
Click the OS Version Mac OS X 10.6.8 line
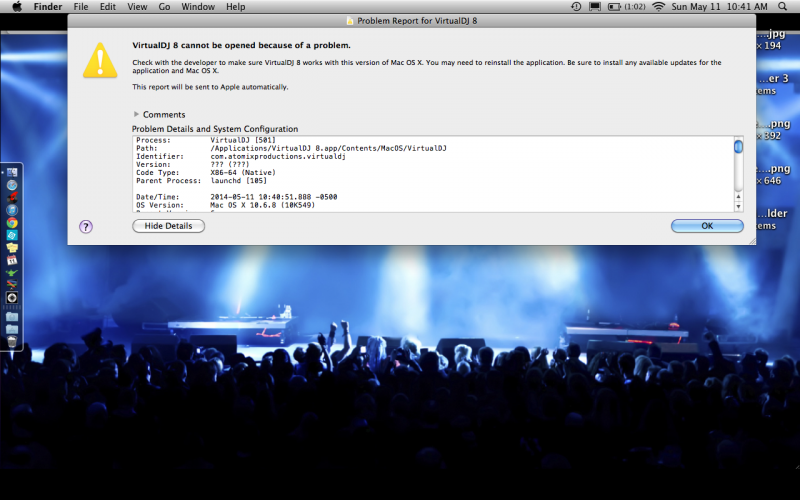[x=226, y=205]
